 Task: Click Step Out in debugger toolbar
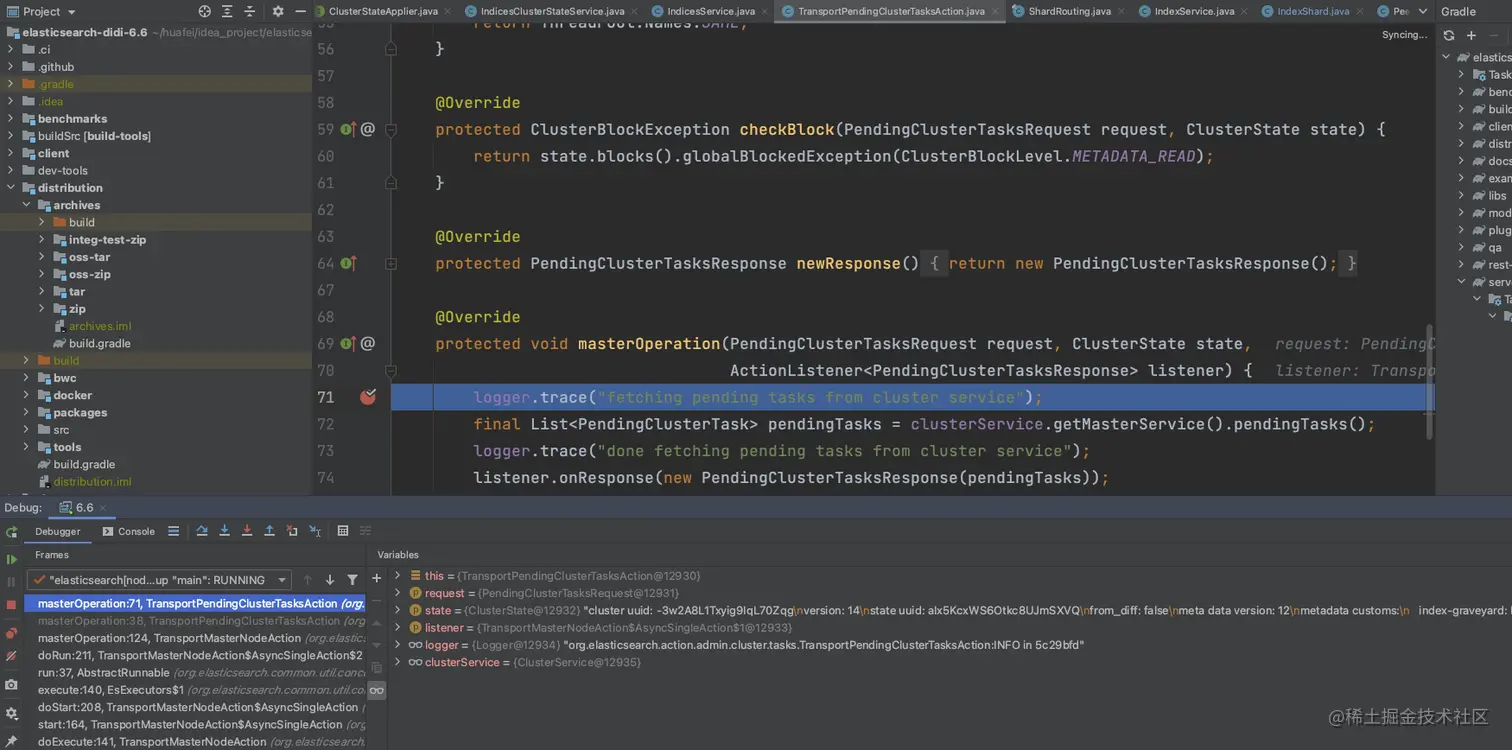pyautogui.click(x=269, y=531)
